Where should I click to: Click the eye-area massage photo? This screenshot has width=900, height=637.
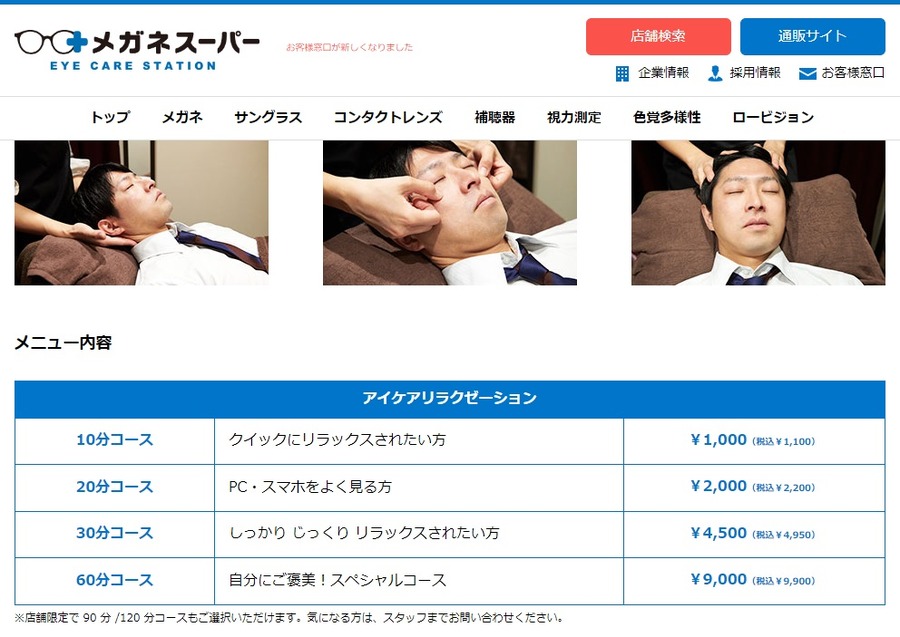pos(450,213)
